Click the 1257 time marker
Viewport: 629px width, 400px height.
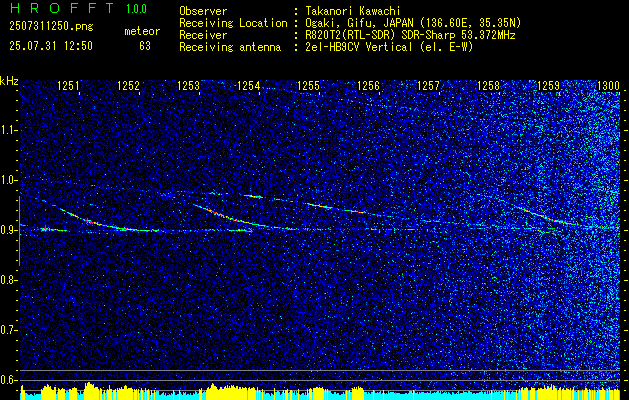[428, 85]
